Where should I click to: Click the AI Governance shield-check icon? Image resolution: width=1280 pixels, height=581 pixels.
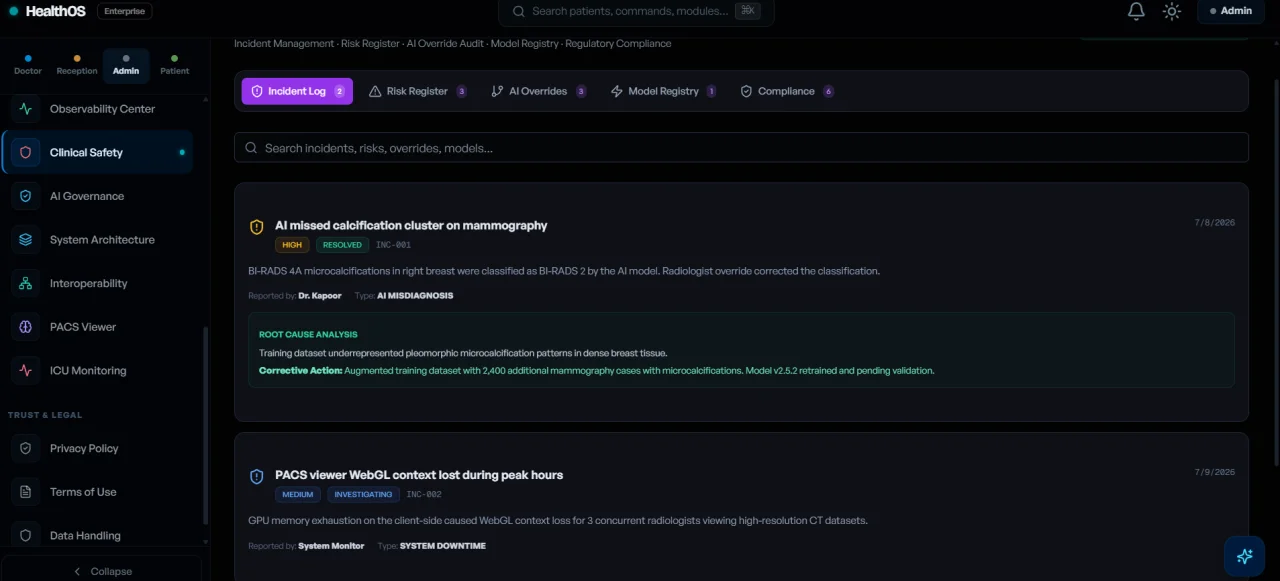coord(26,196)
